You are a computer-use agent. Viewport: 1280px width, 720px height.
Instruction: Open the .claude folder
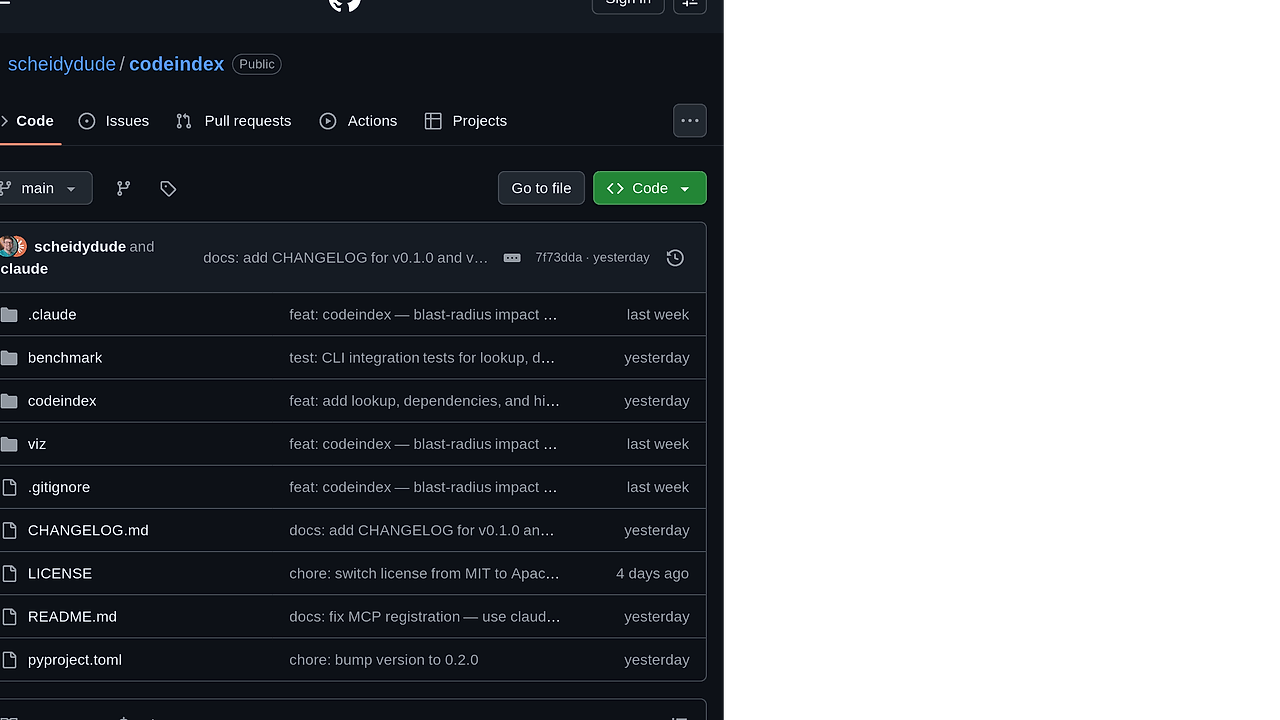pos(52,315)
